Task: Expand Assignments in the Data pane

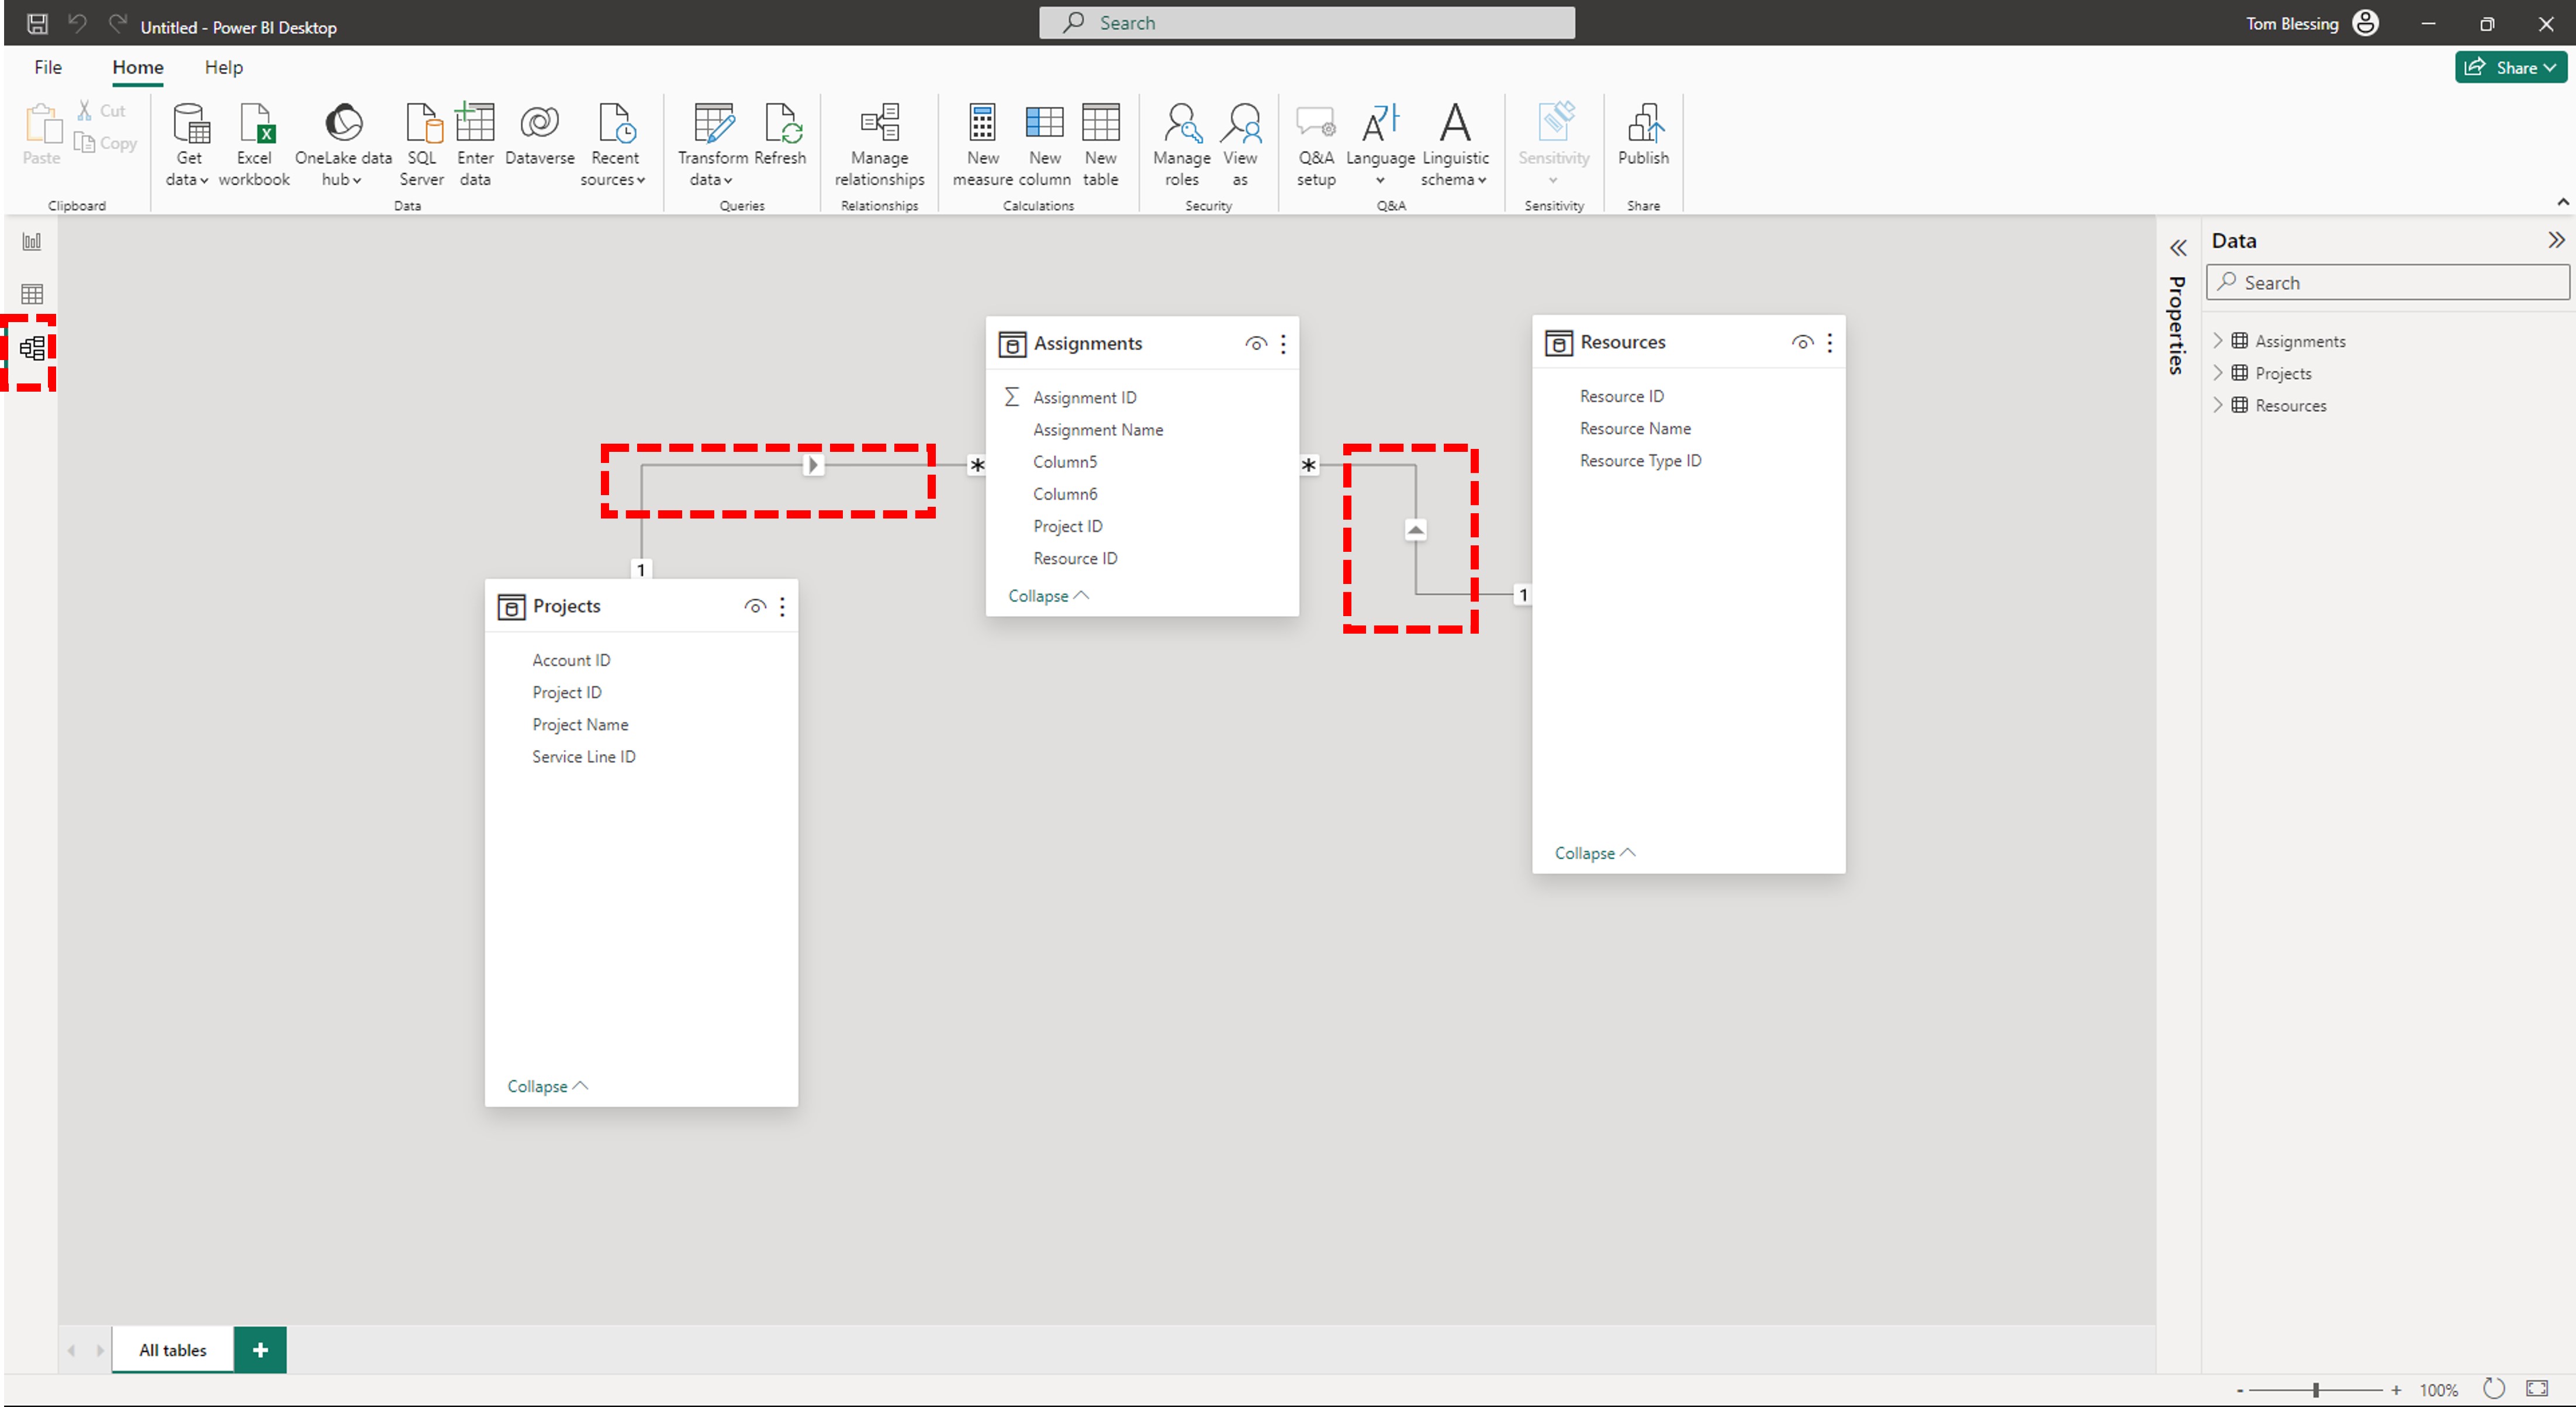Action: 2220,340
